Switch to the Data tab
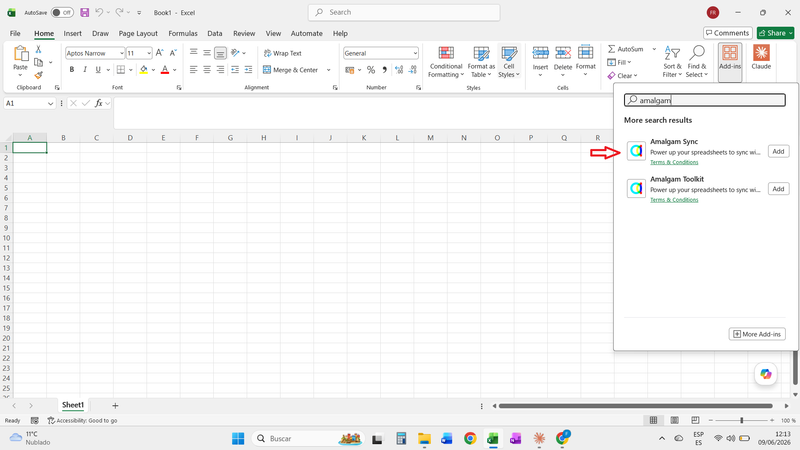800x450 pixels. coord(215,33)
